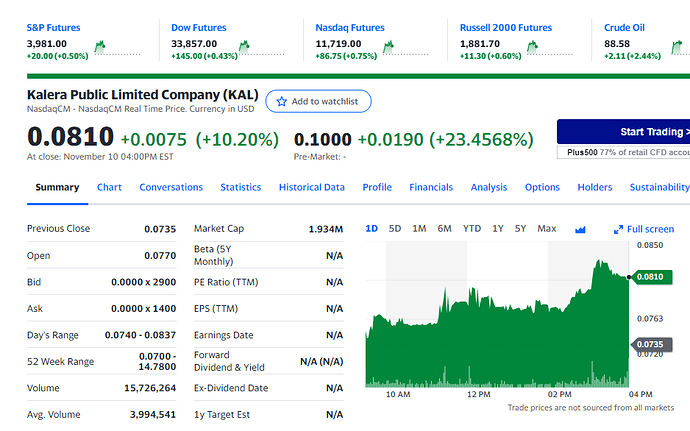Open the Crude Oil link
Viewport: 690px width, 431px height.
pos(624,28)
